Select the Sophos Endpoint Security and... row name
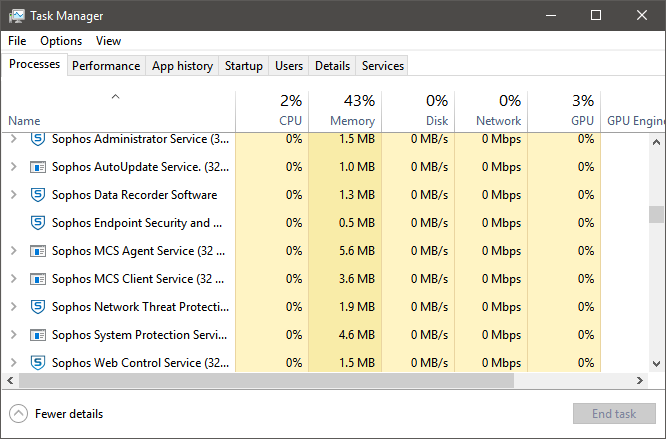Screen dimensions: 666x439 click(x=137, y=223)
